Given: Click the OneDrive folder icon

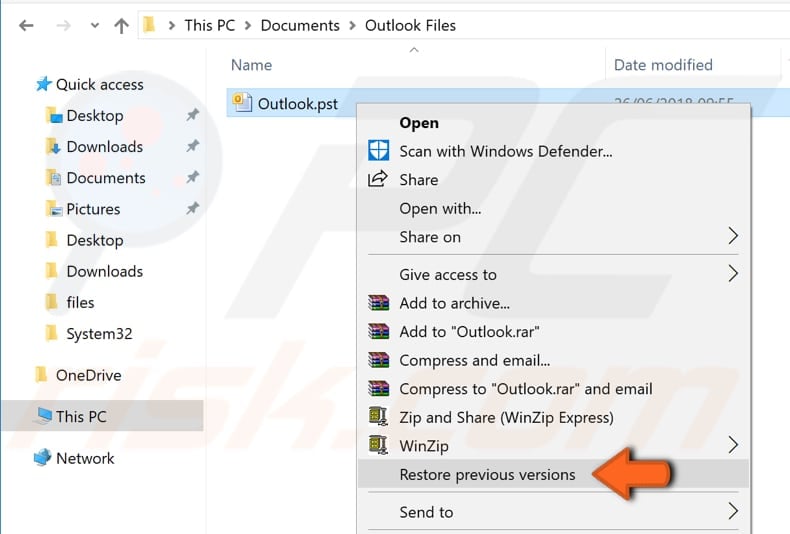Looking at the screenshot, I should (x=42, y=375).
